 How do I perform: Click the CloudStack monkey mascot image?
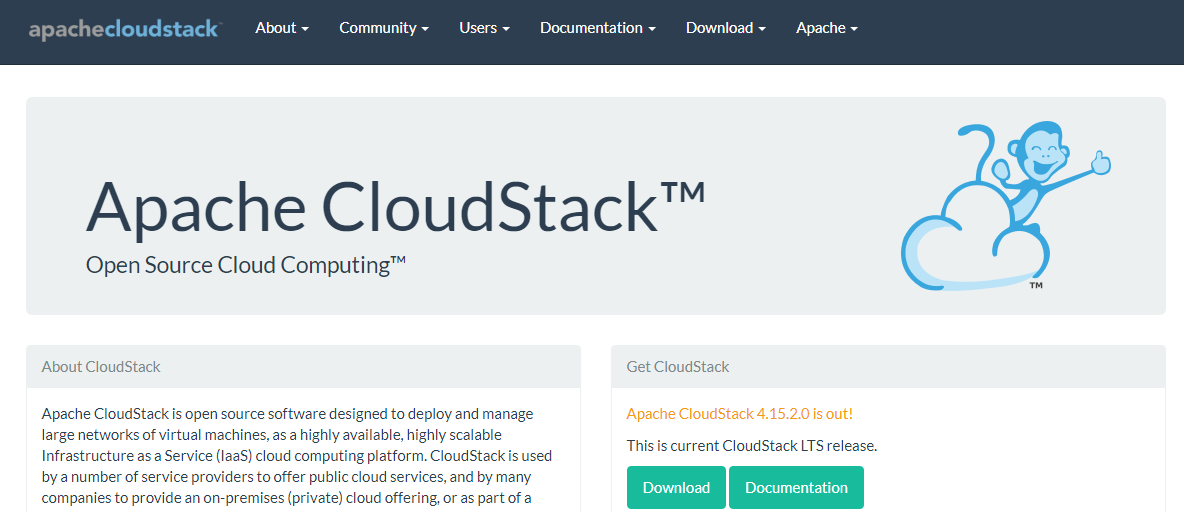(x=1006, y=208)
